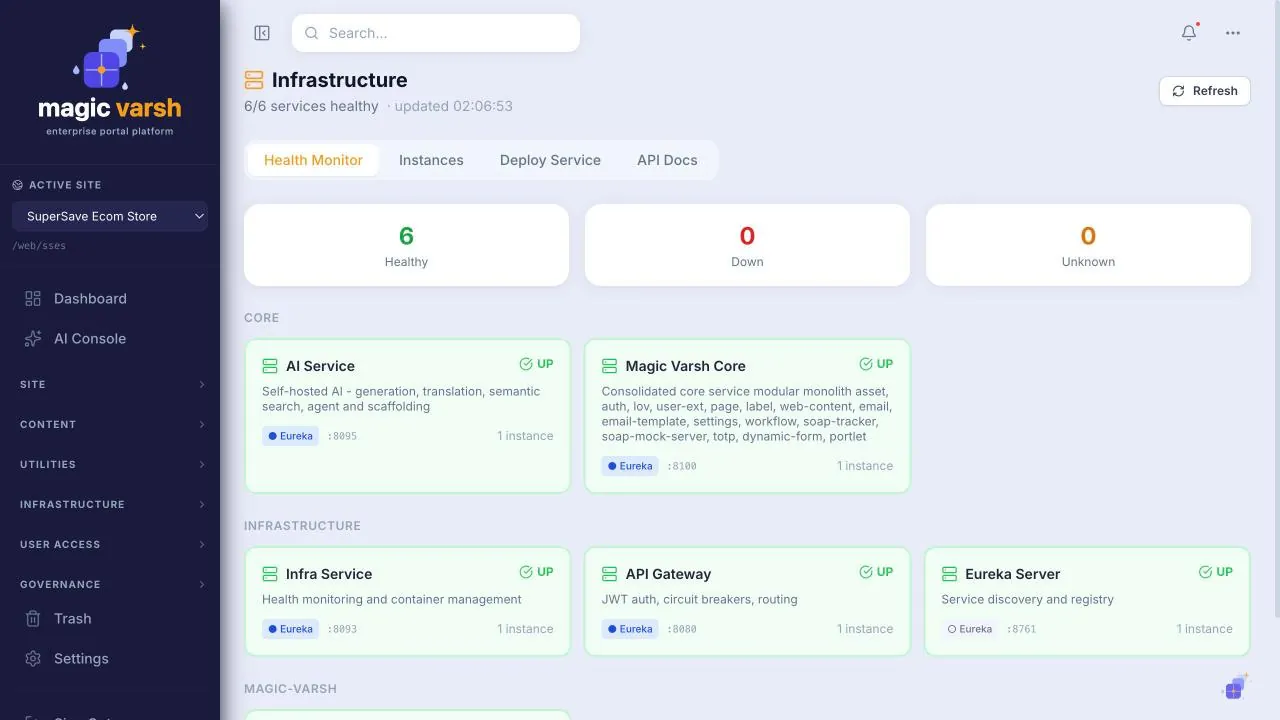Viewport: 1280px width, 720px height.
Task: Go to the API Docs tab
Action: pos(667,160)
